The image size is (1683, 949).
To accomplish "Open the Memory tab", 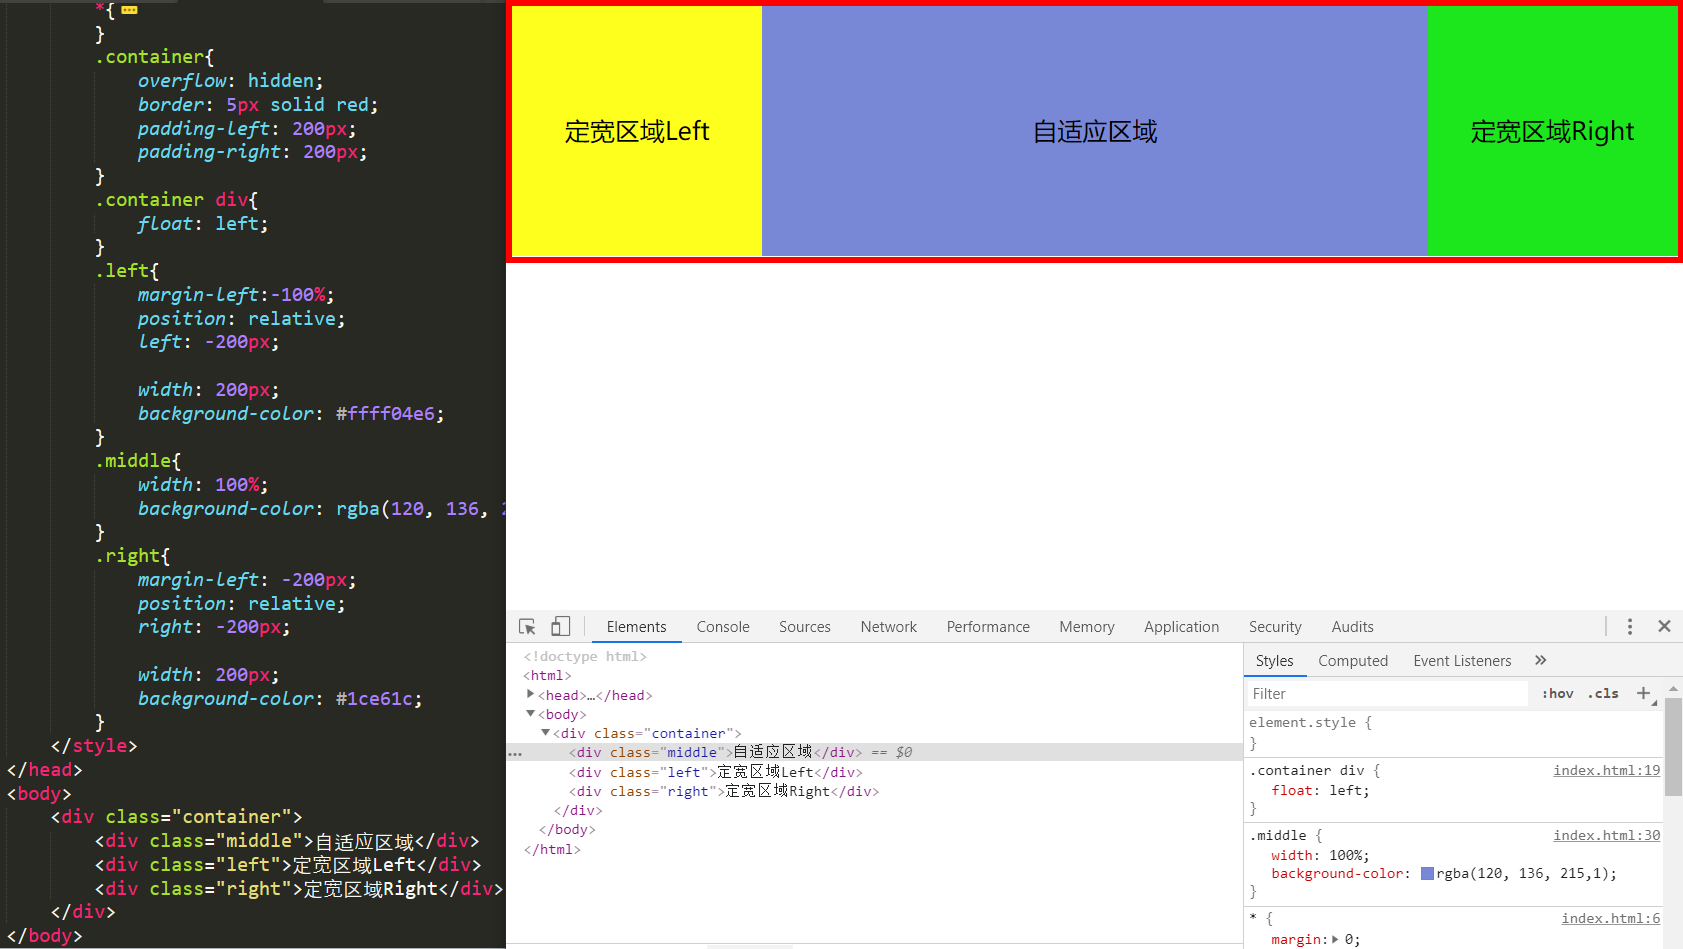I will [x=1087, y=627].
